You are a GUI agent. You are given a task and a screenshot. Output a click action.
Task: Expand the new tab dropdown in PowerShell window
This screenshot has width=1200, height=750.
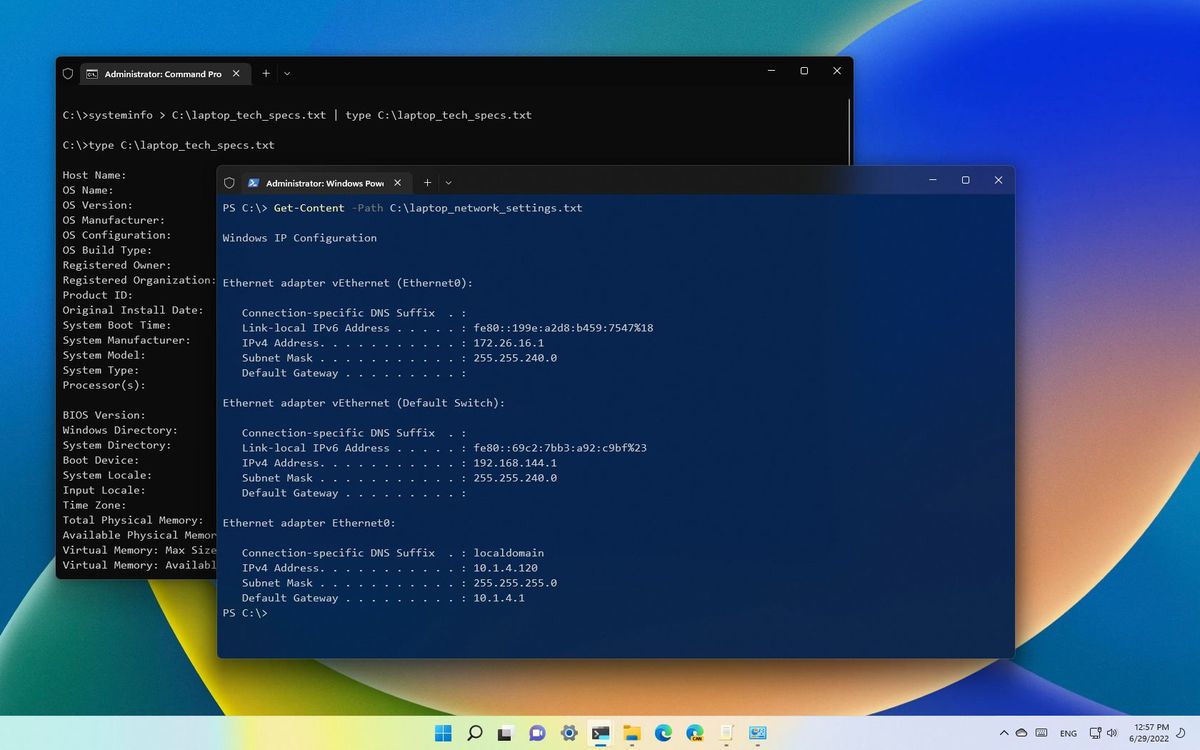[x=448, y=182]
